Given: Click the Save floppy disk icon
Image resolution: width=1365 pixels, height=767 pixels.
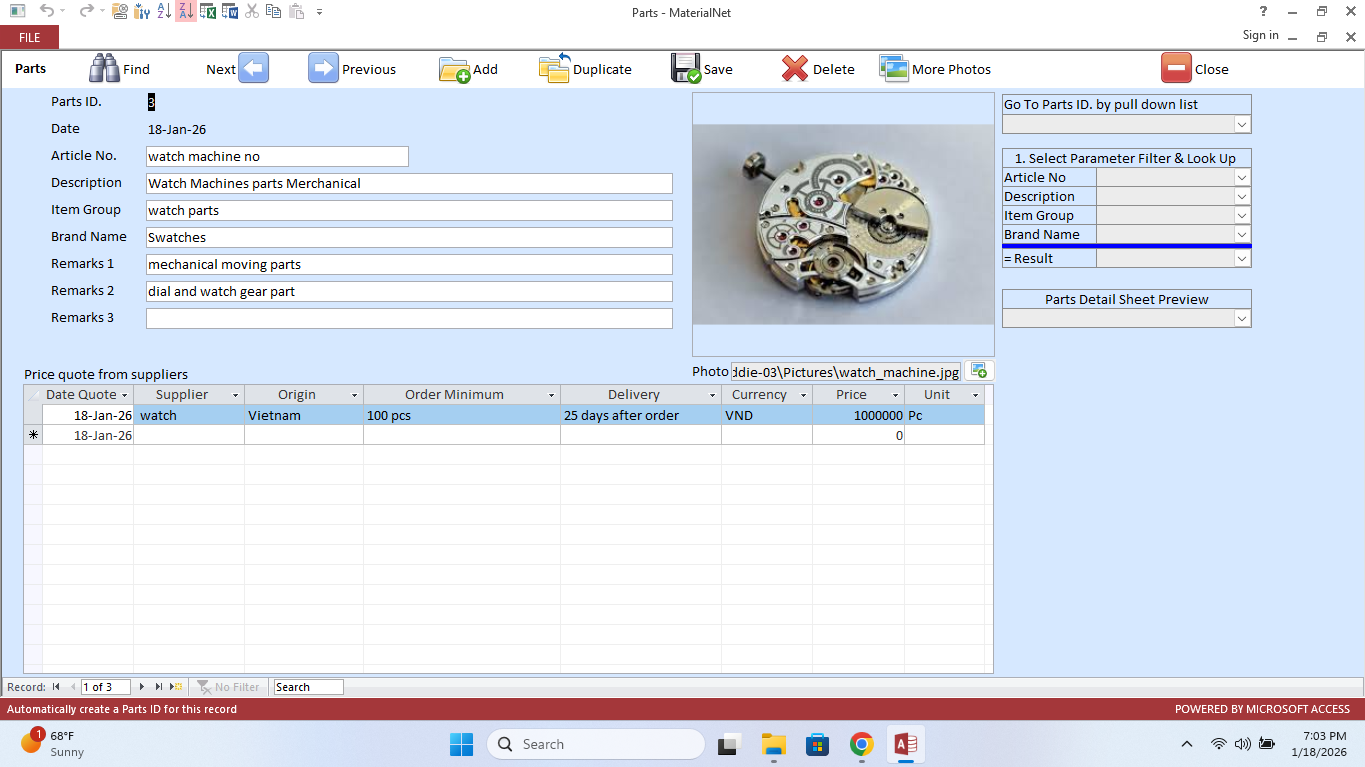Looking at the screenshot, I should click(686, 68).
